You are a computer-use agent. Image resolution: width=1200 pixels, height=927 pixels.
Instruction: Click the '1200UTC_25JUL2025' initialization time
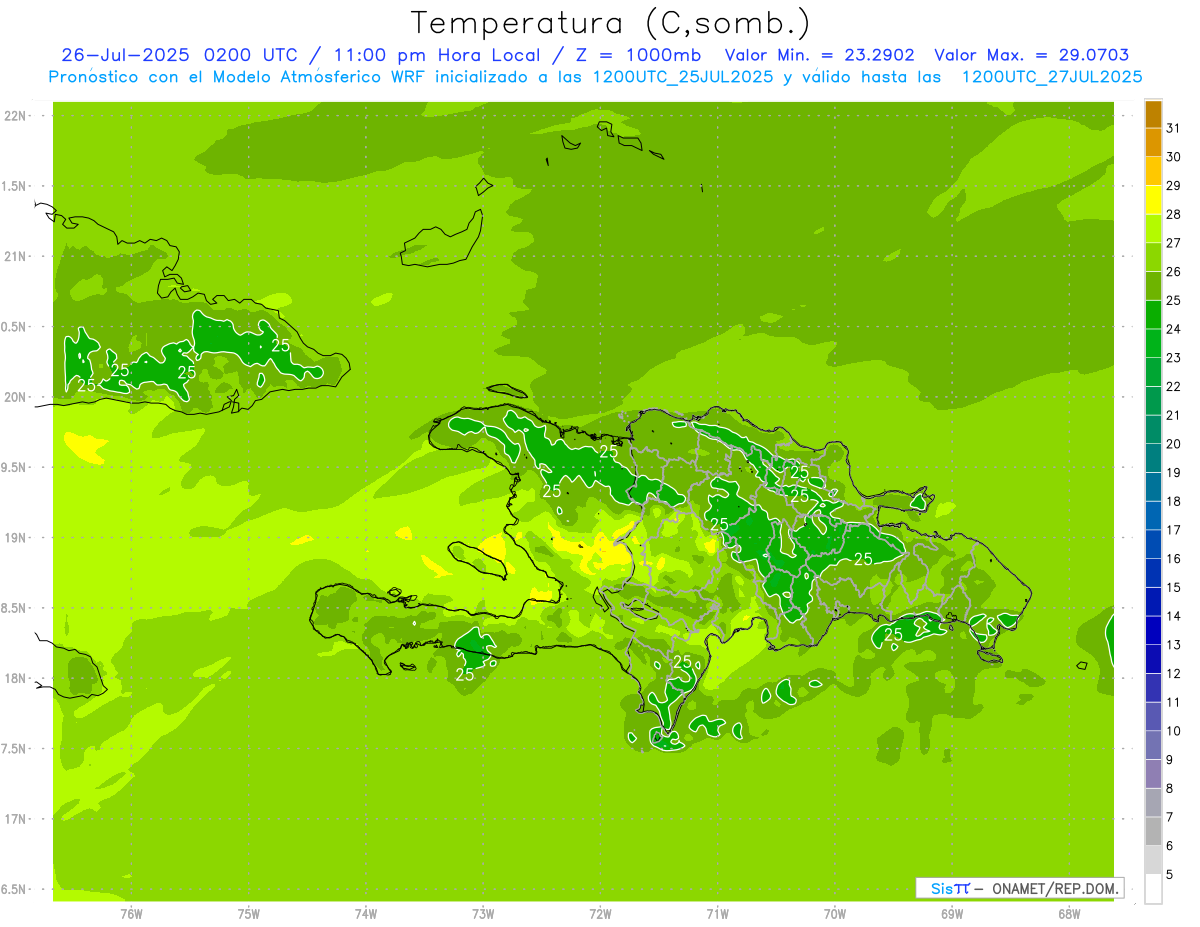pyautogui.click(x=684, y=77)
